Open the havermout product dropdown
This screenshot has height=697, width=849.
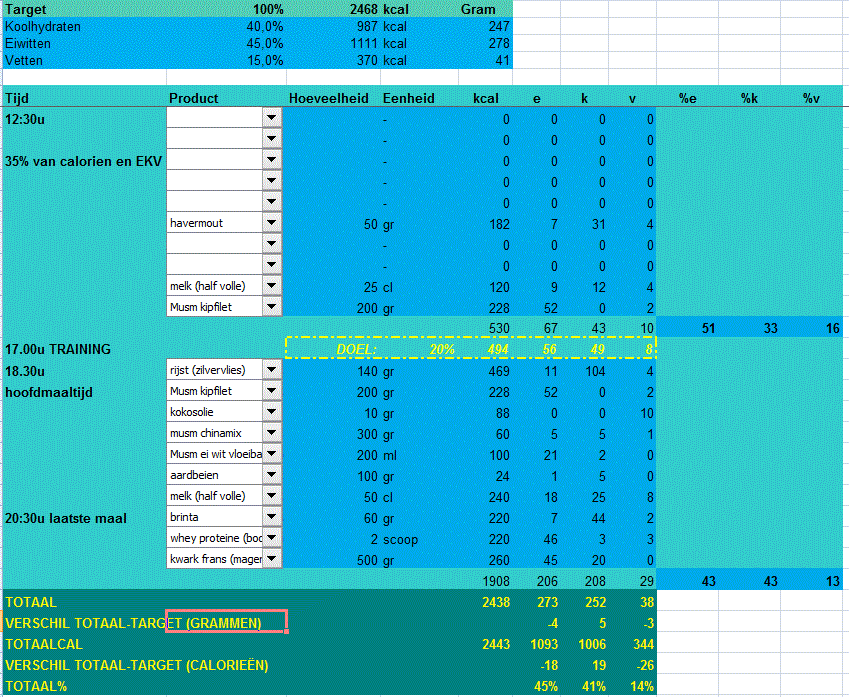(x=273, y=221)
